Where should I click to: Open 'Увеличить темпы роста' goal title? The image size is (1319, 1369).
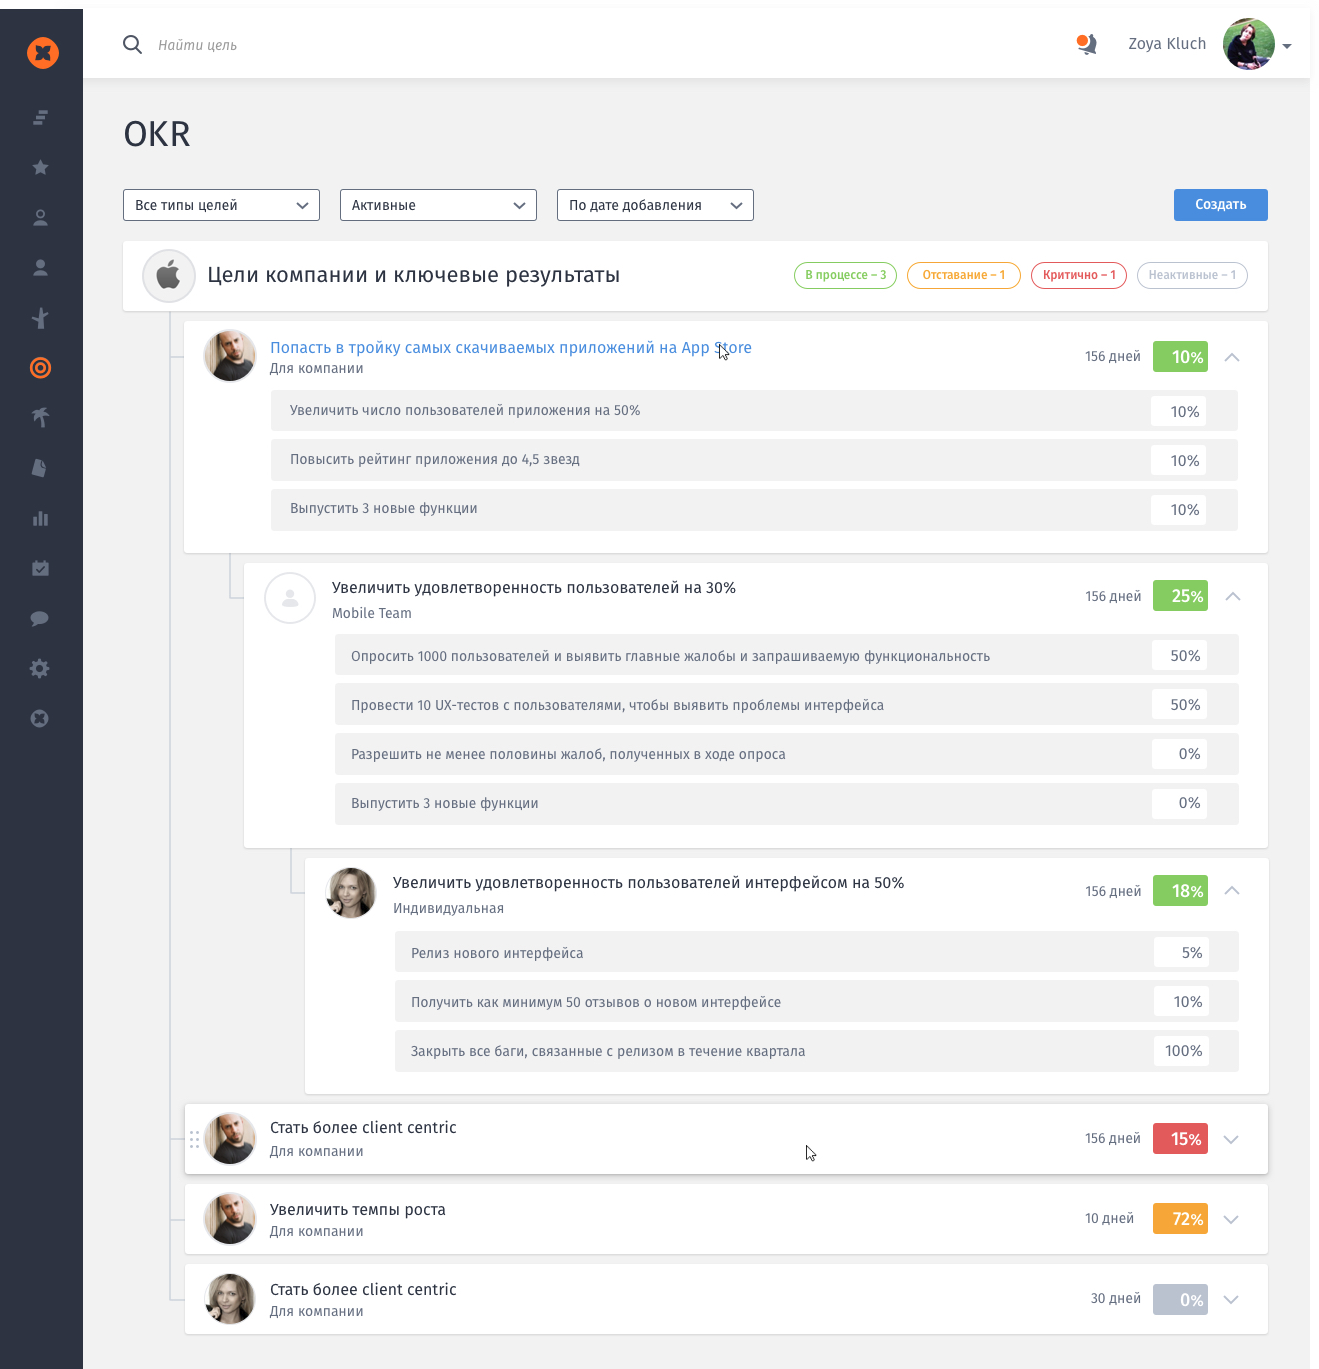pos(358,1210)
